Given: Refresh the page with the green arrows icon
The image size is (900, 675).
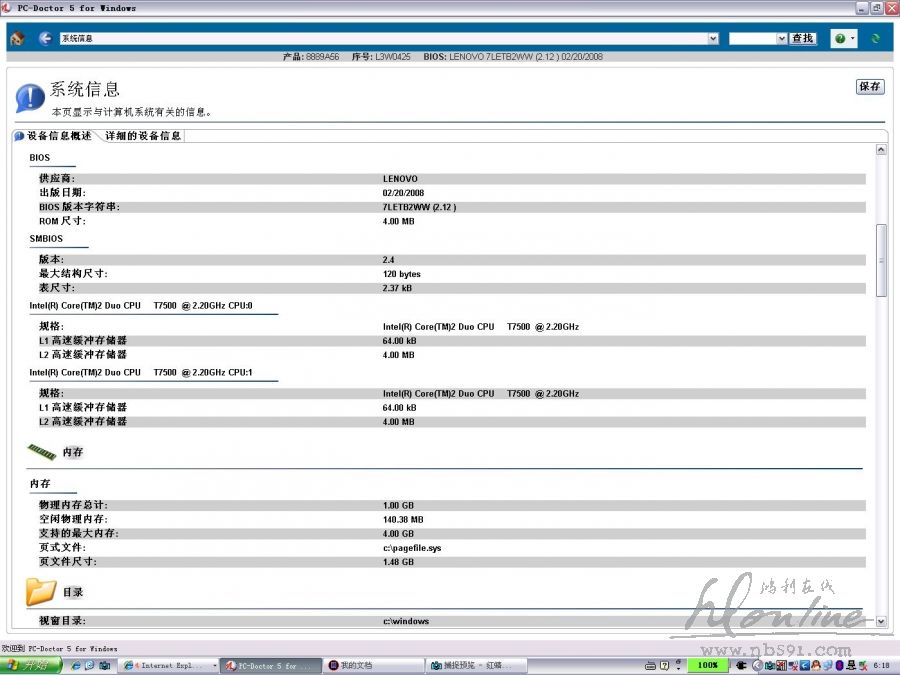Looking at the screenshot, I should point(875,38).
